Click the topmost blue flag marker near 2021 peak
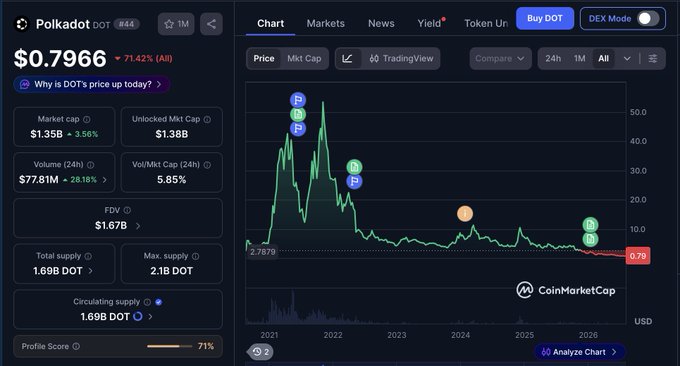The image size is (680, 366). coord(298,100)
